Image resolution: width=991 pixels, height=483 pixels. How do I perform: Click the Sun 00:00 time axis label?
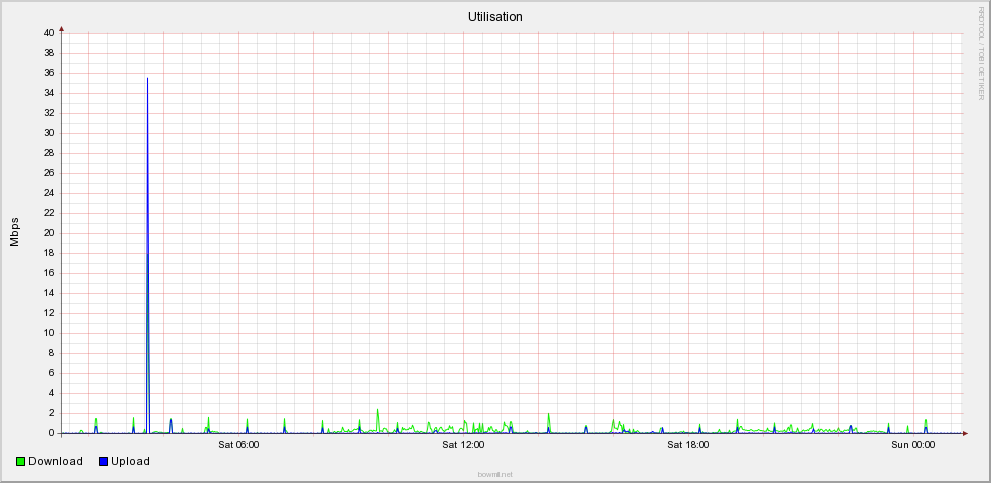913,445
